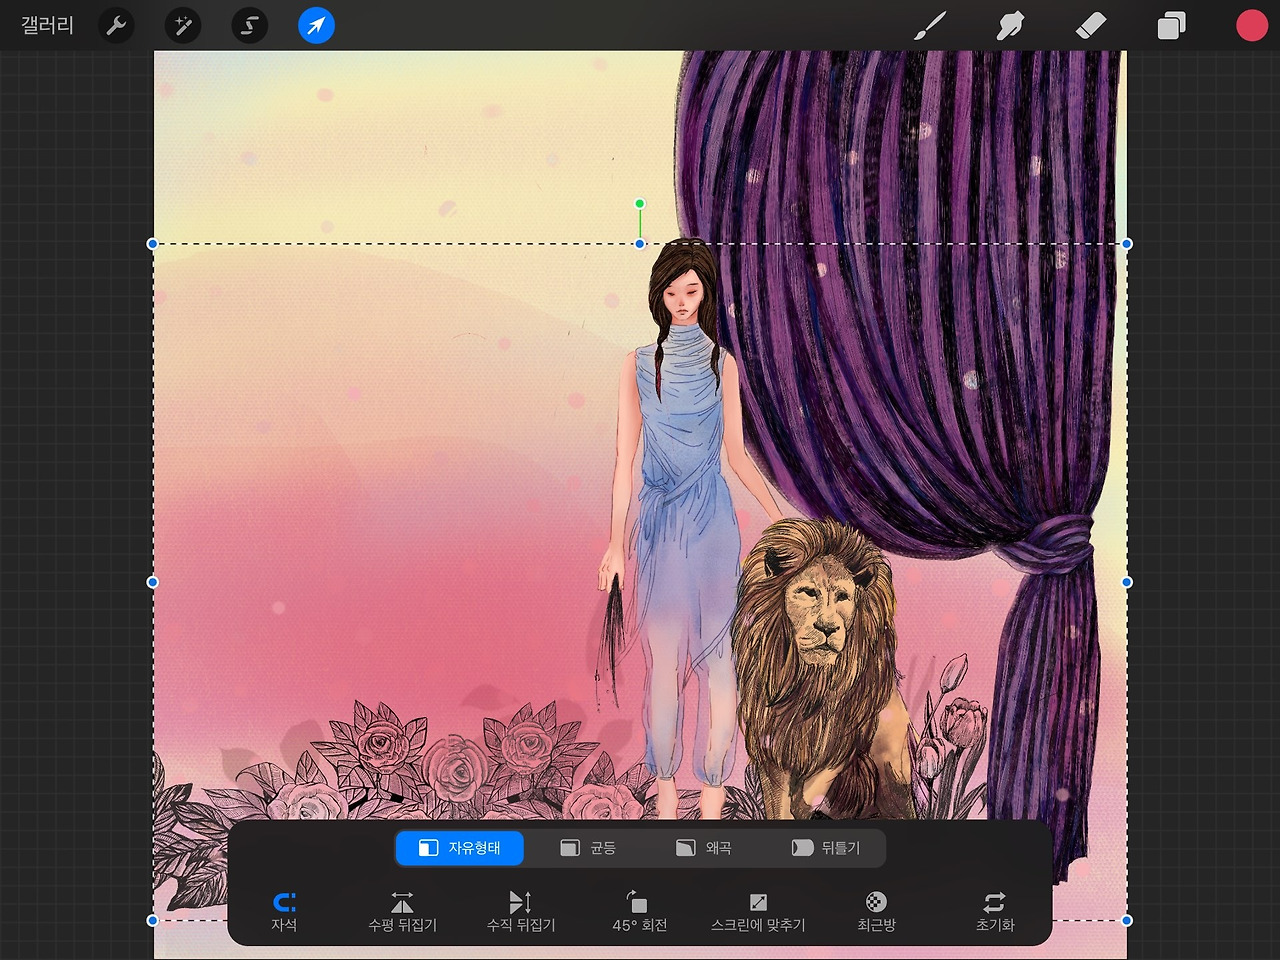Select the Eraser tool
The height and width of the screenshot is (960, 1280).
pyautogui.click(x=1090, y=26)
